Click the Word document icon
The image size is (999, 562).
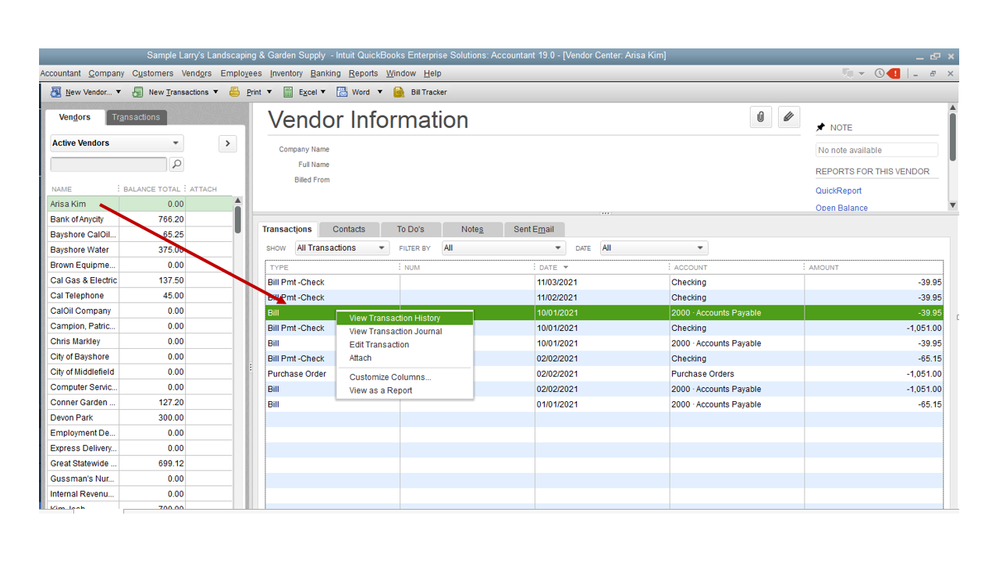tap(342, 92)
